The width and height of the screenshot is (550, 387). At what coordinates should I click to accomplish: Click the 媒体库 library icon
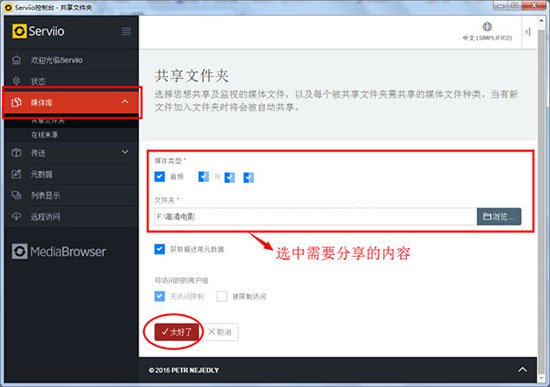16,102
